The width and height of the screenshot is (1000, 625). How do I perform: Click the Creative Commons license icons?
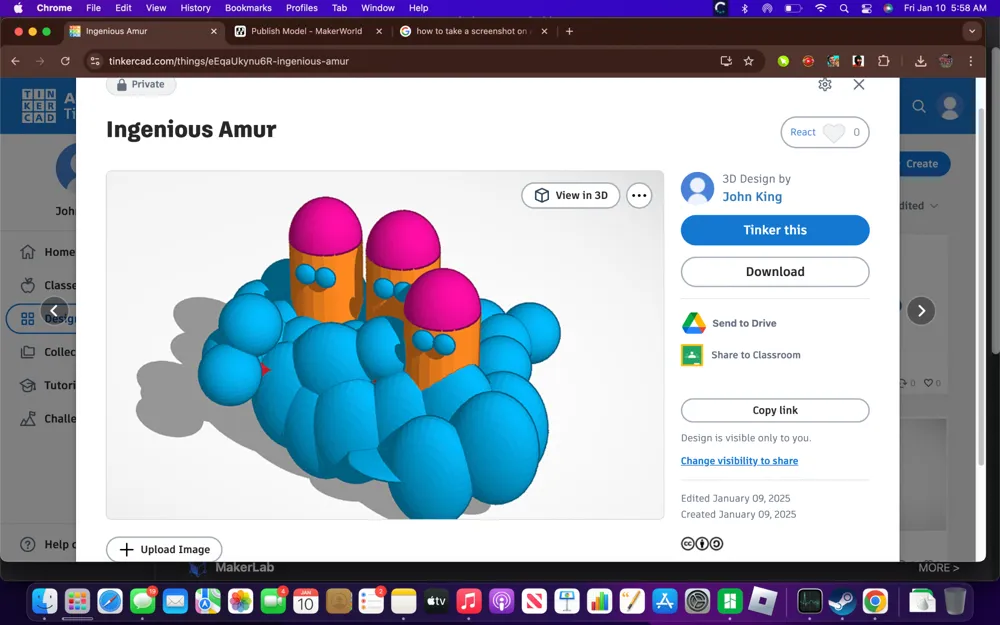point(702,543)
